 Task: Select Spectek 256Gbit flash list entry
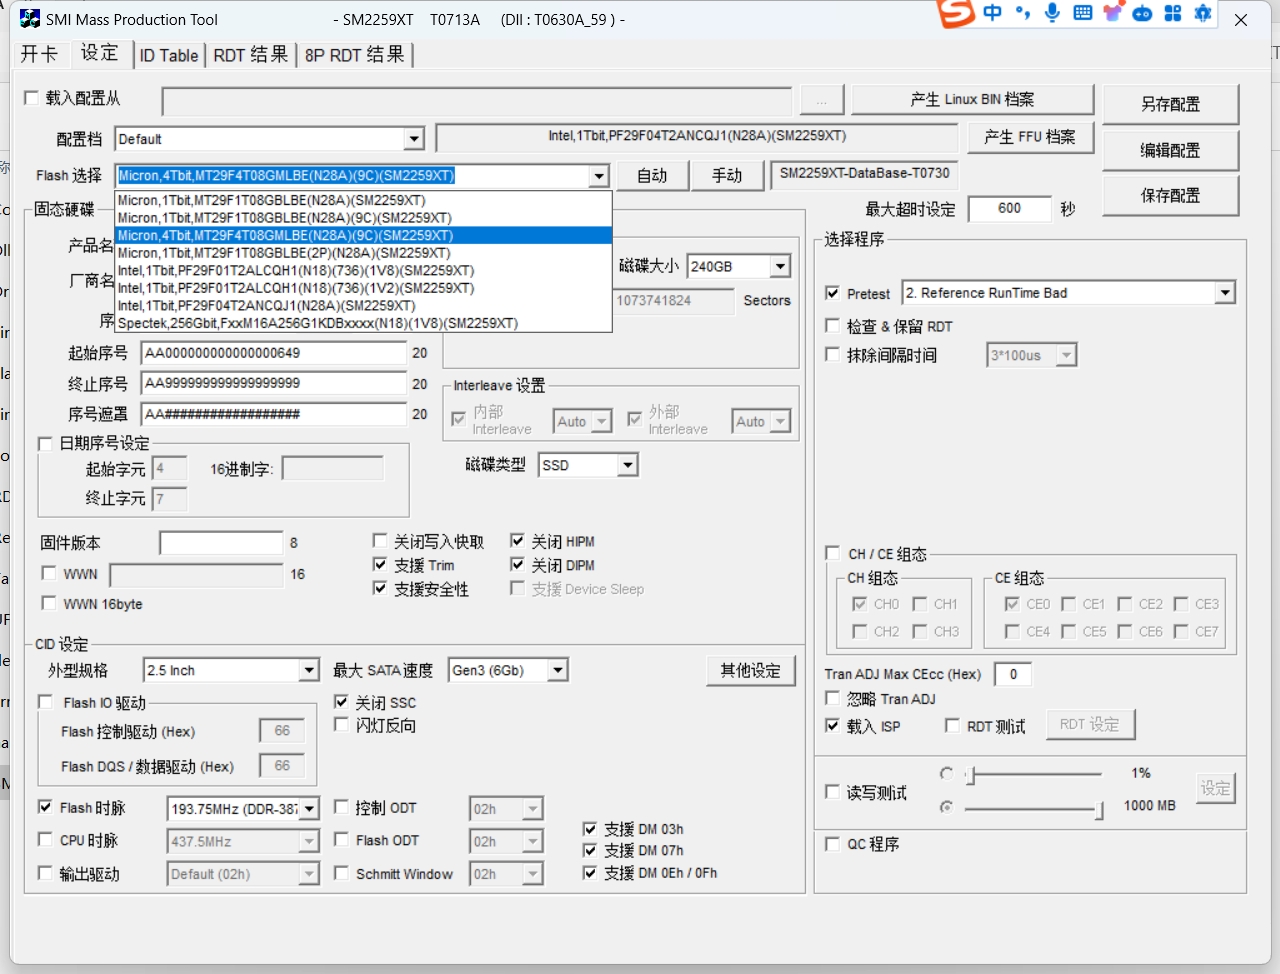[363, 323]
